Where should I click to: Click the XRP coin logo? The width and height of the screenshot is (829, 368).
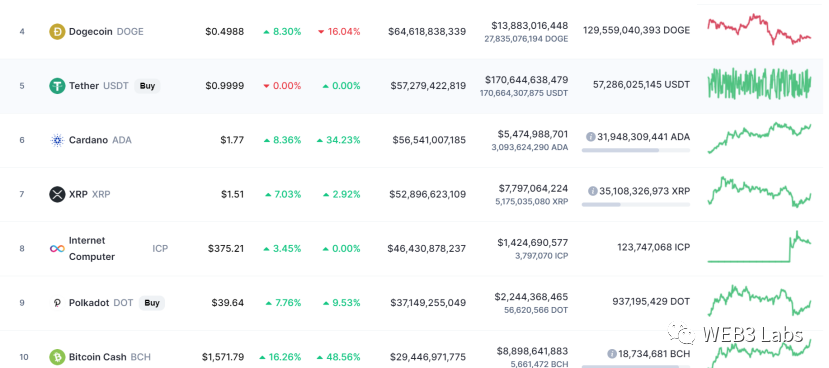57,194
